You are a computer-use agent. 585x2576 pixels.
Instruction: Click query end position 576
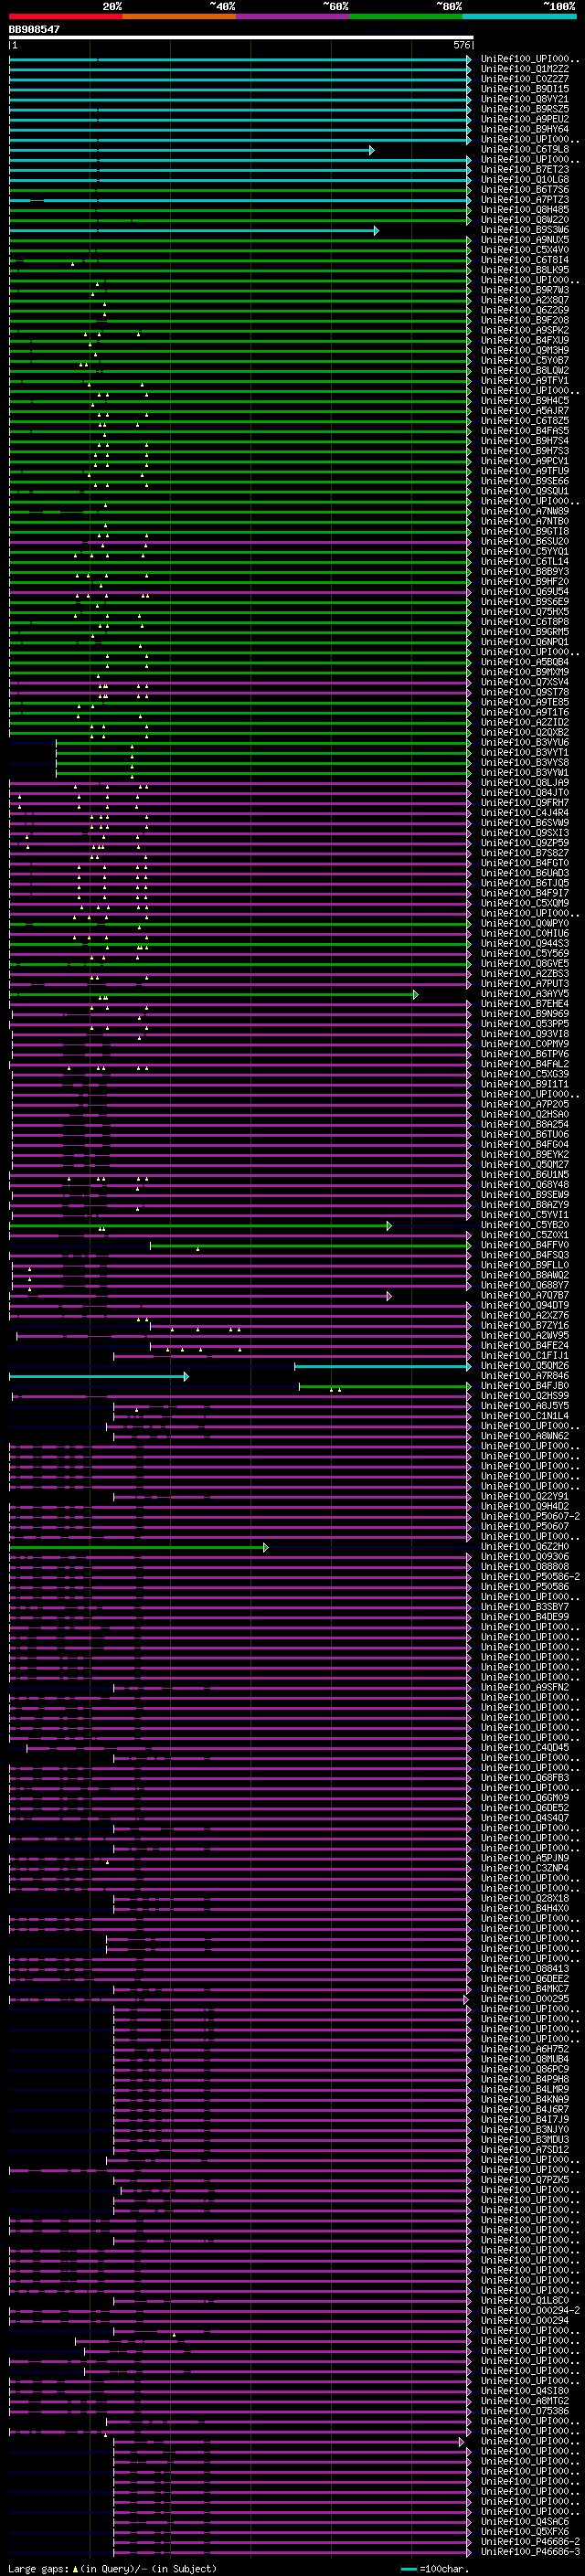click(461, 45)
